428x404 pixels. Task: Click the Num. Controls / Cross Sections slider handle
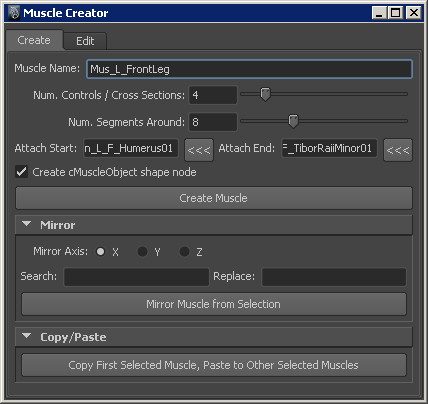pos(265,94)
